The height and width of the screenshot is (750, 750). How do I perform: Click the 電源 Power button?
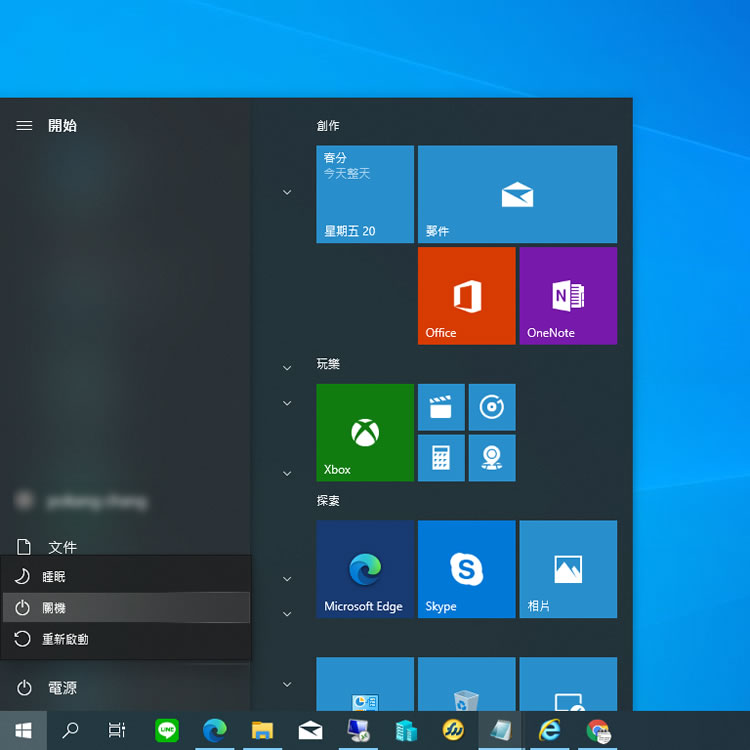(x=125, y=688)
